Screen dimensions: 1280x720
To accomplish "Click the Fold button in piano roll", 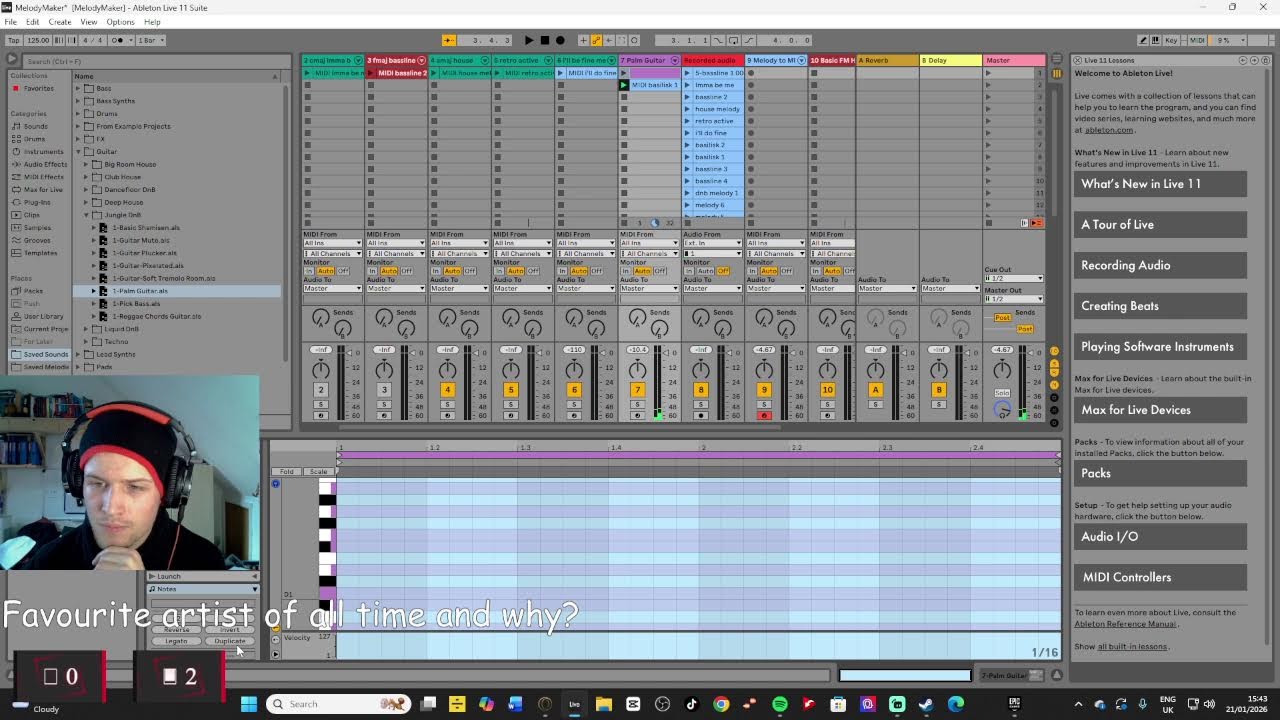I will 287,472.
